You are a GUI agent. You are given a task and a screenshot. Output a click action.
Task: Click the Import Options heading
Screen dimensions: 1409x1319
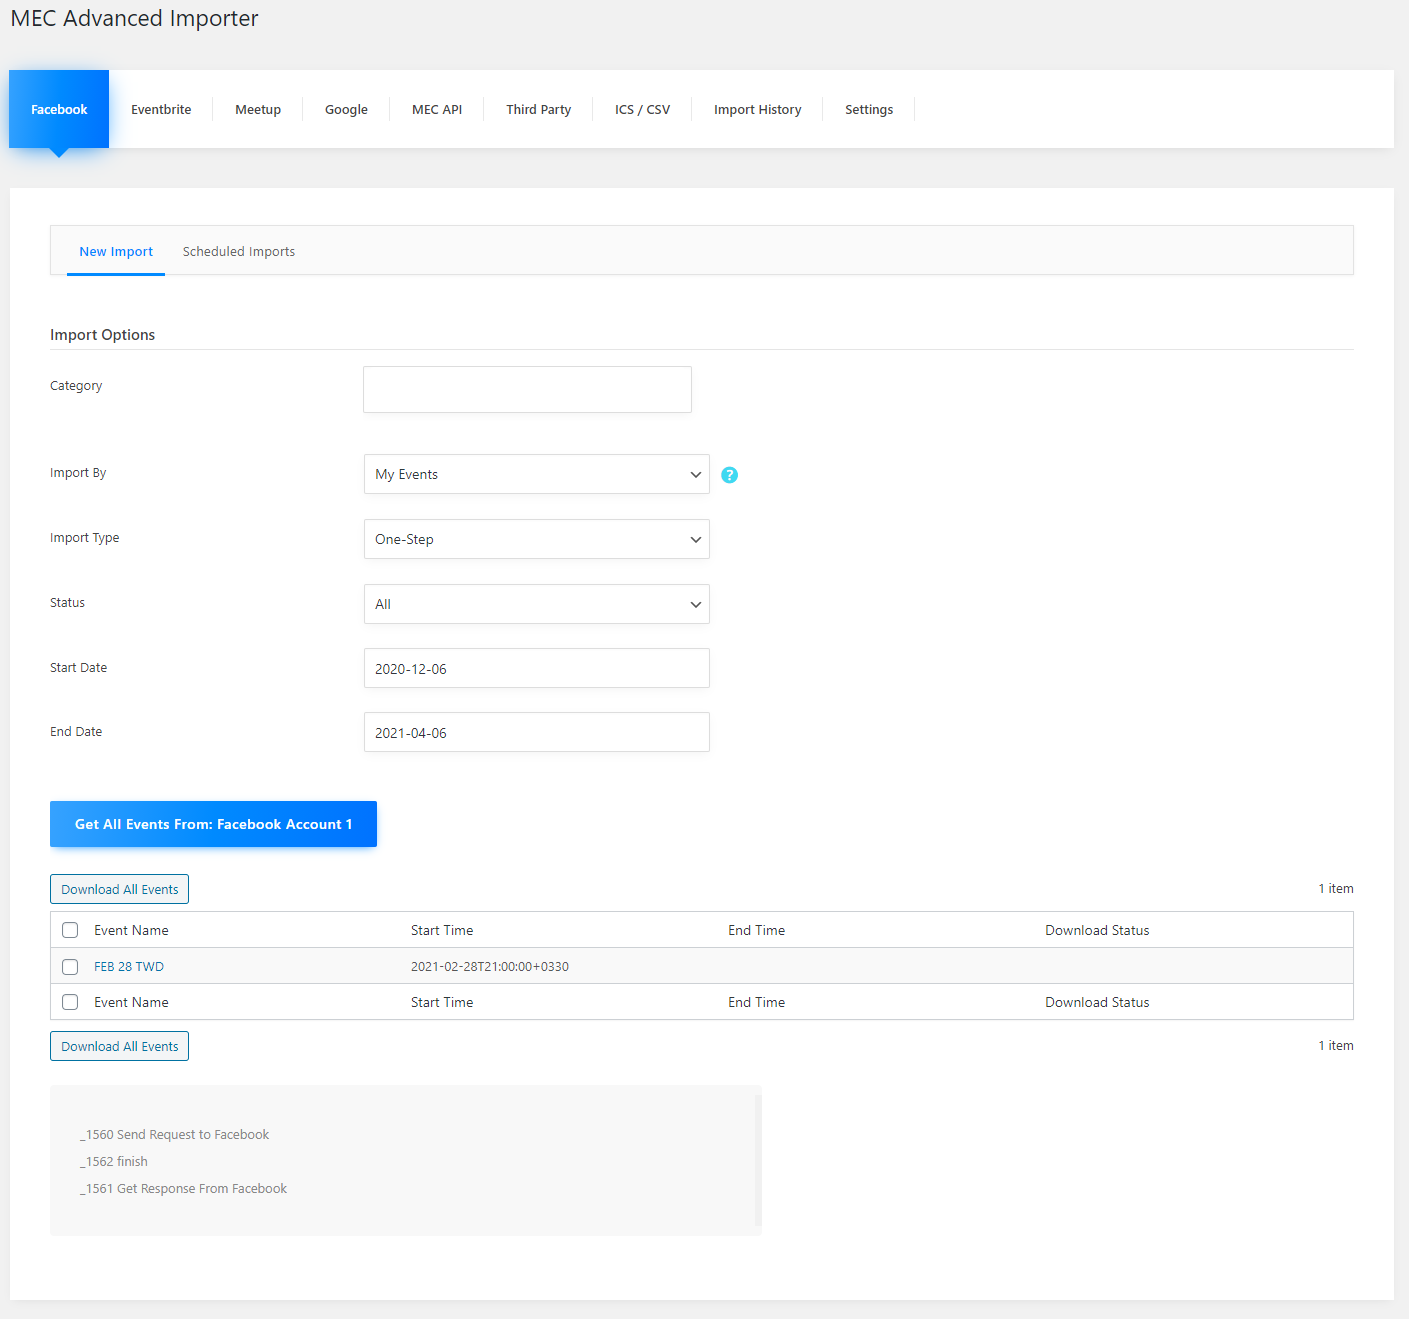pyautogui.click(x=103, y=335)
